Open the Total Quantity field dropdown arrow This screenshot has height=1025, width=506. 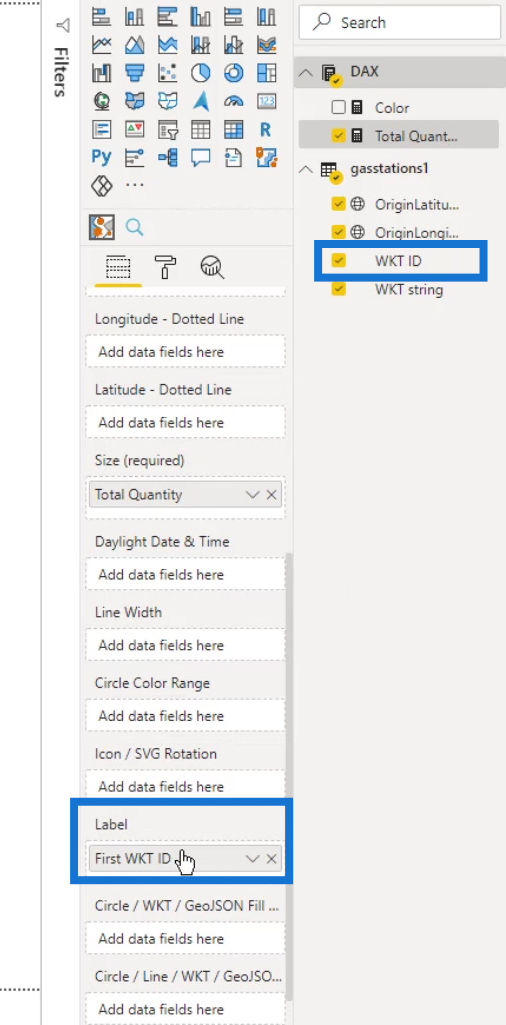tap(252, 495)
